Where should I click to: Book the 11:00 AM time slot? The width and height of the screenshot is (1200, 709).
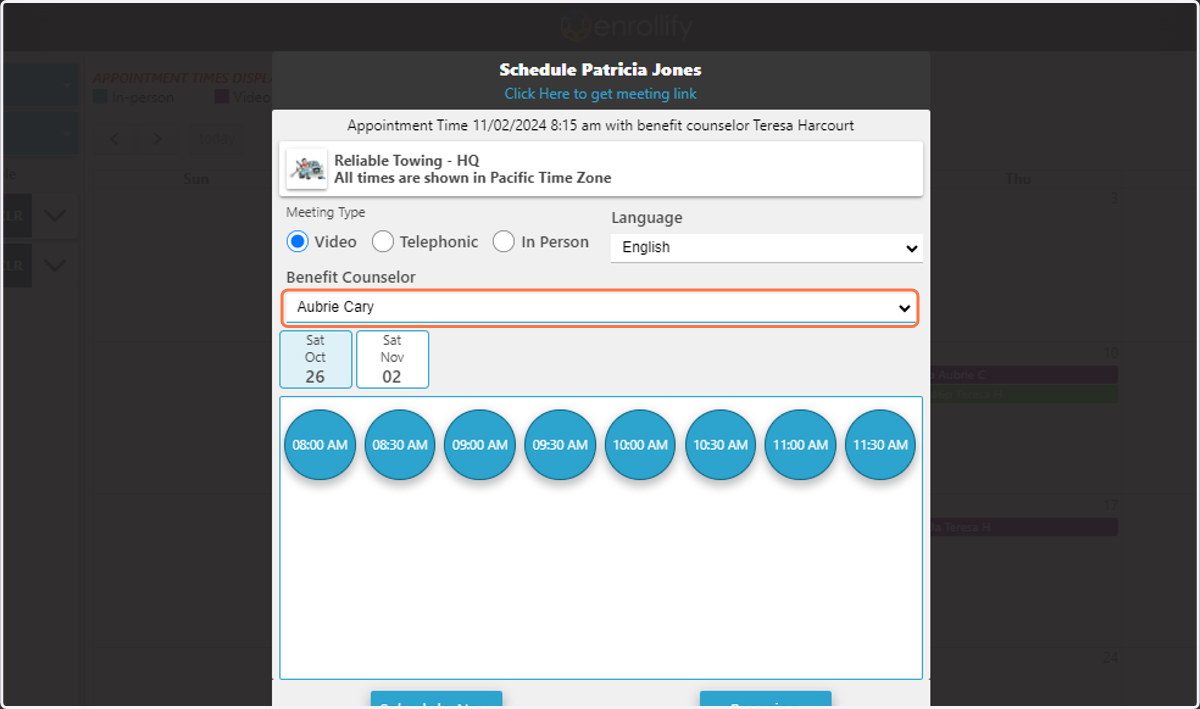tap(800, 445)
